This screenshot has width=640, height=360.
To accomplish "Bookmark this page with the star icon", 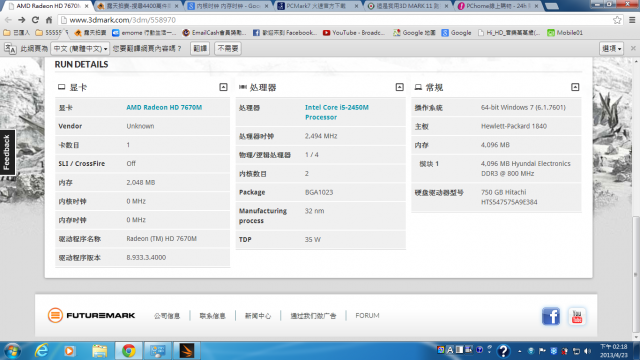I will (617, 20).
